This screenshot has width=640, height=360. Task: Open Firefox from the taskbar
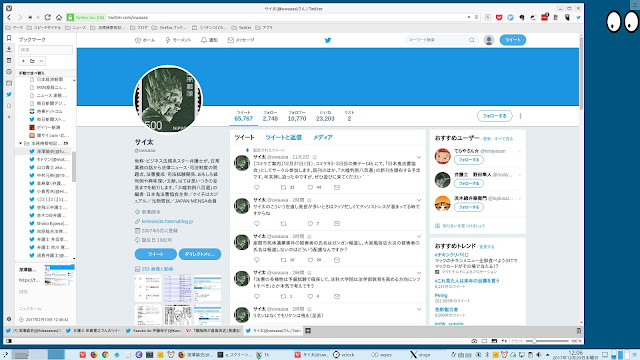[x=94, y=355]
